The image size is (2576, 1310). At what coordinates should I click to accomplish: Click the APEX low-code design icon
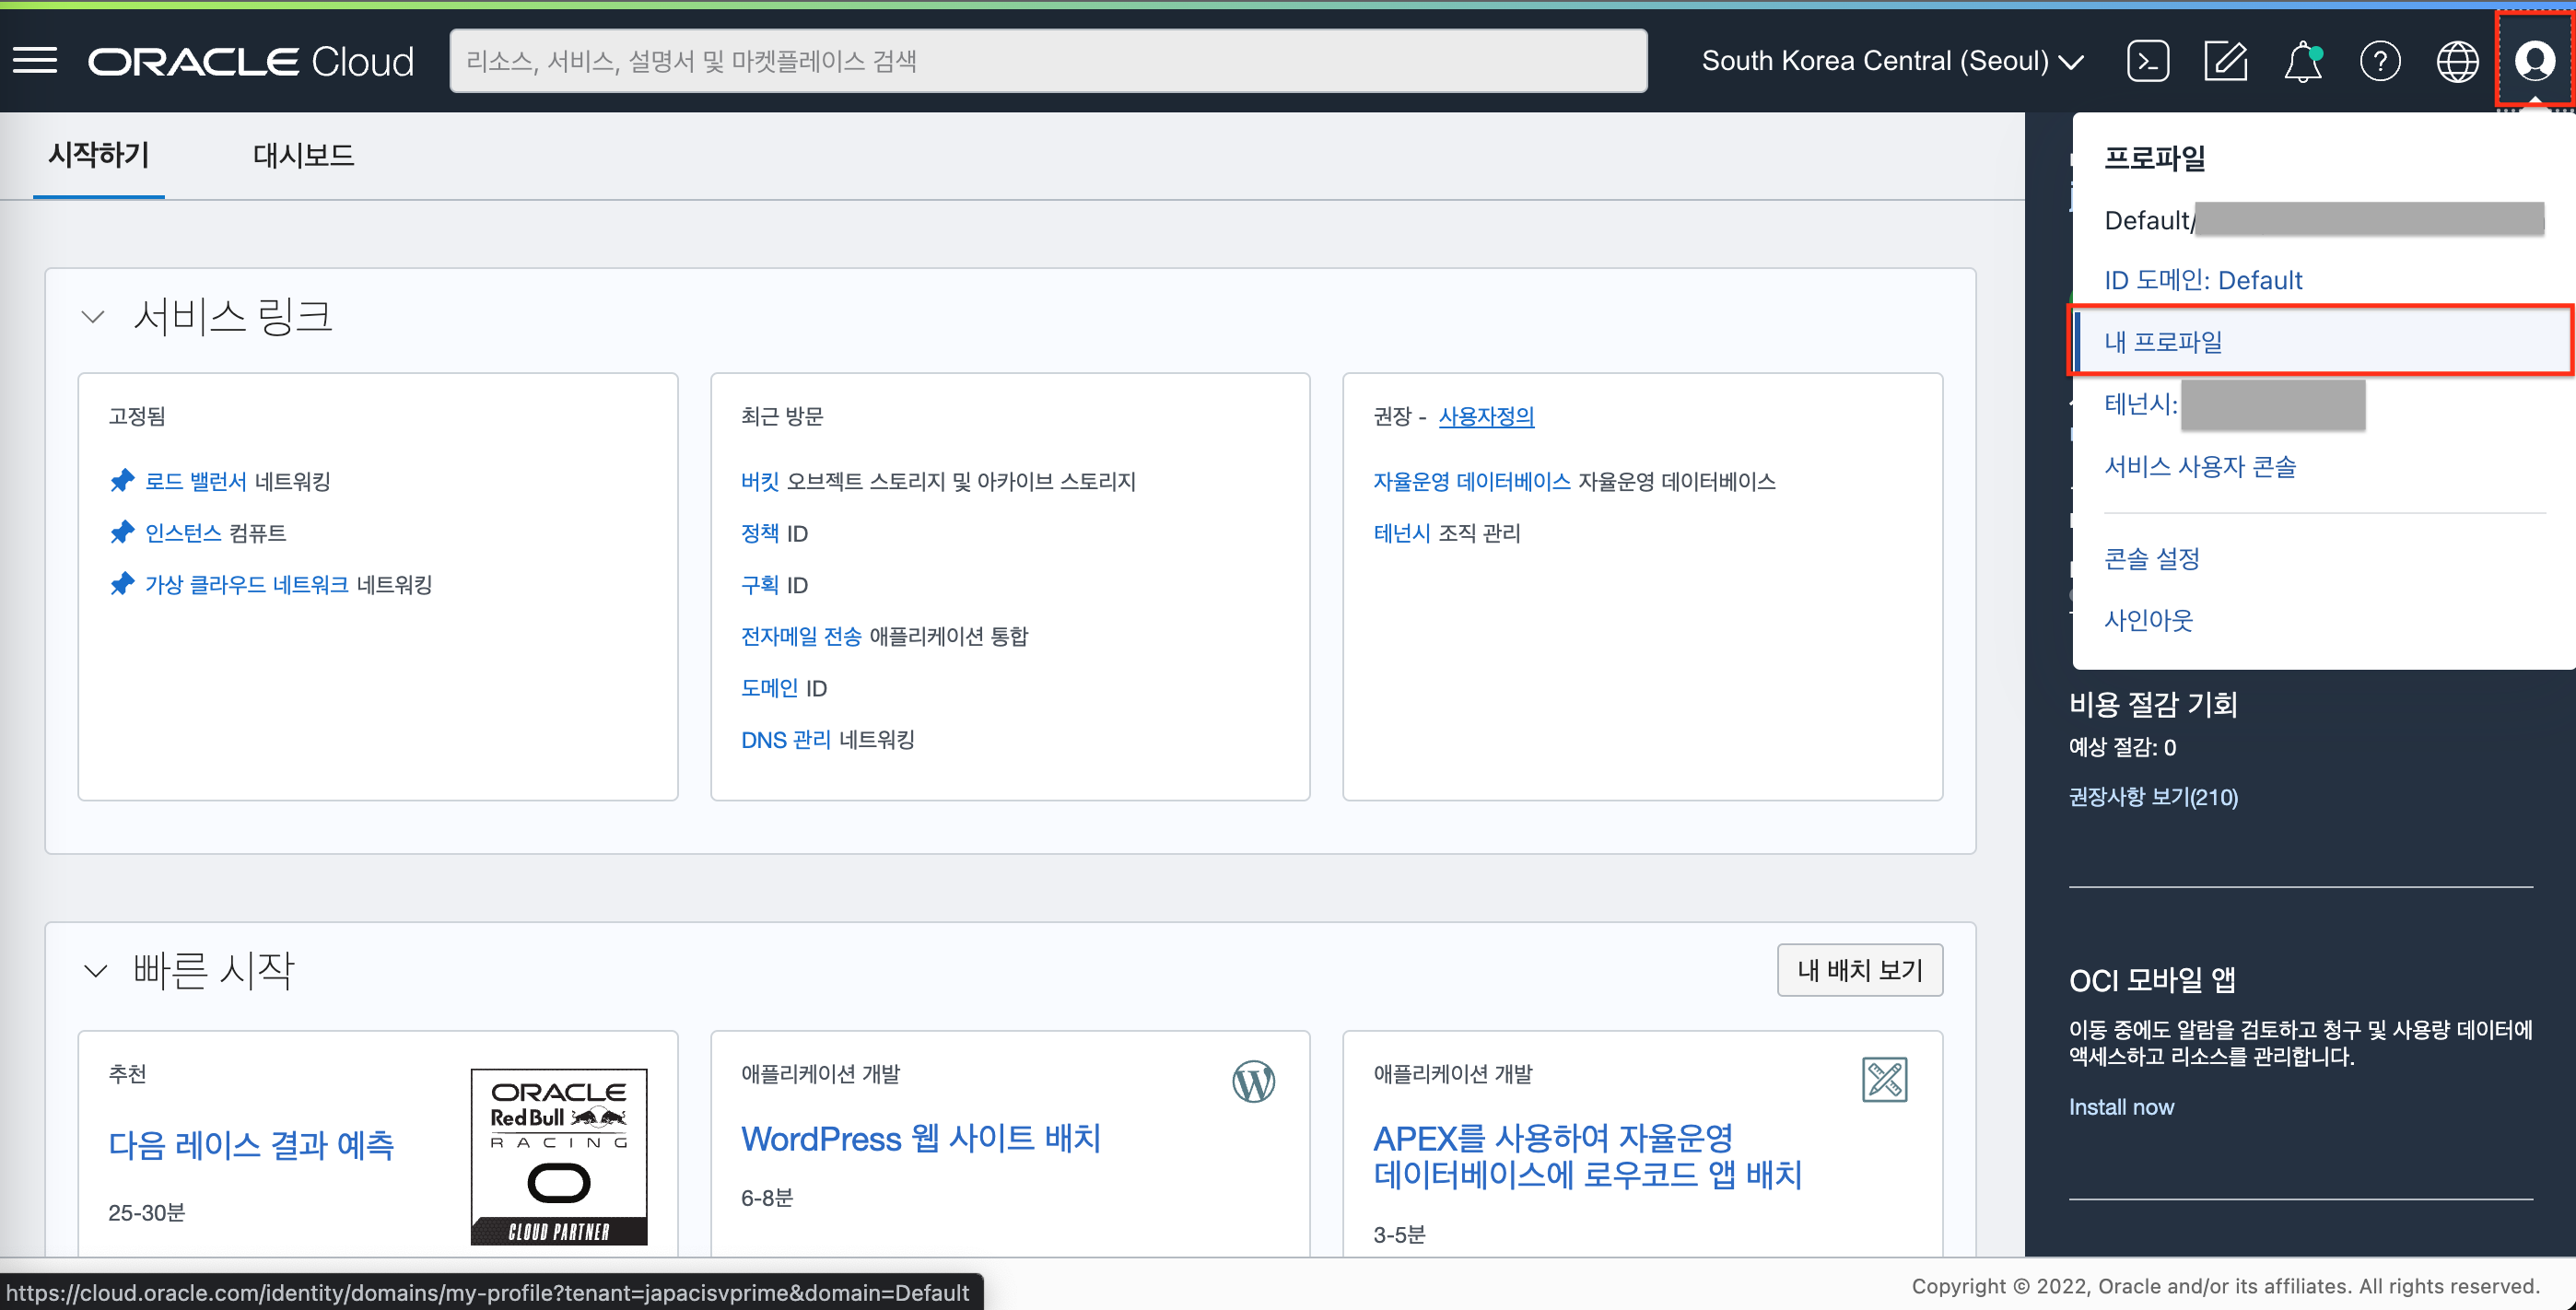pyautogui.click(x=1885, y=1080)
